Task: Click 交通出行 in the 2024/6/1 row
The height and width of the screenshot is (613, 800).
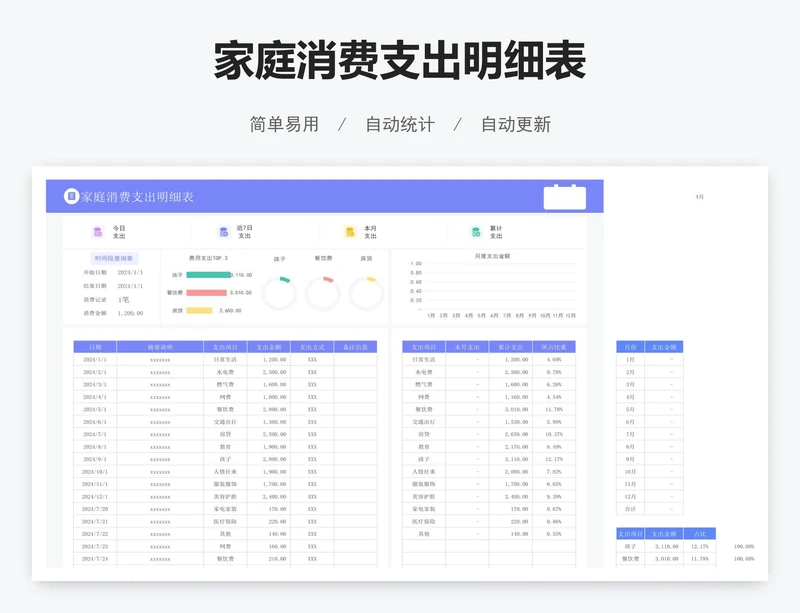Action: coord(225,422)
